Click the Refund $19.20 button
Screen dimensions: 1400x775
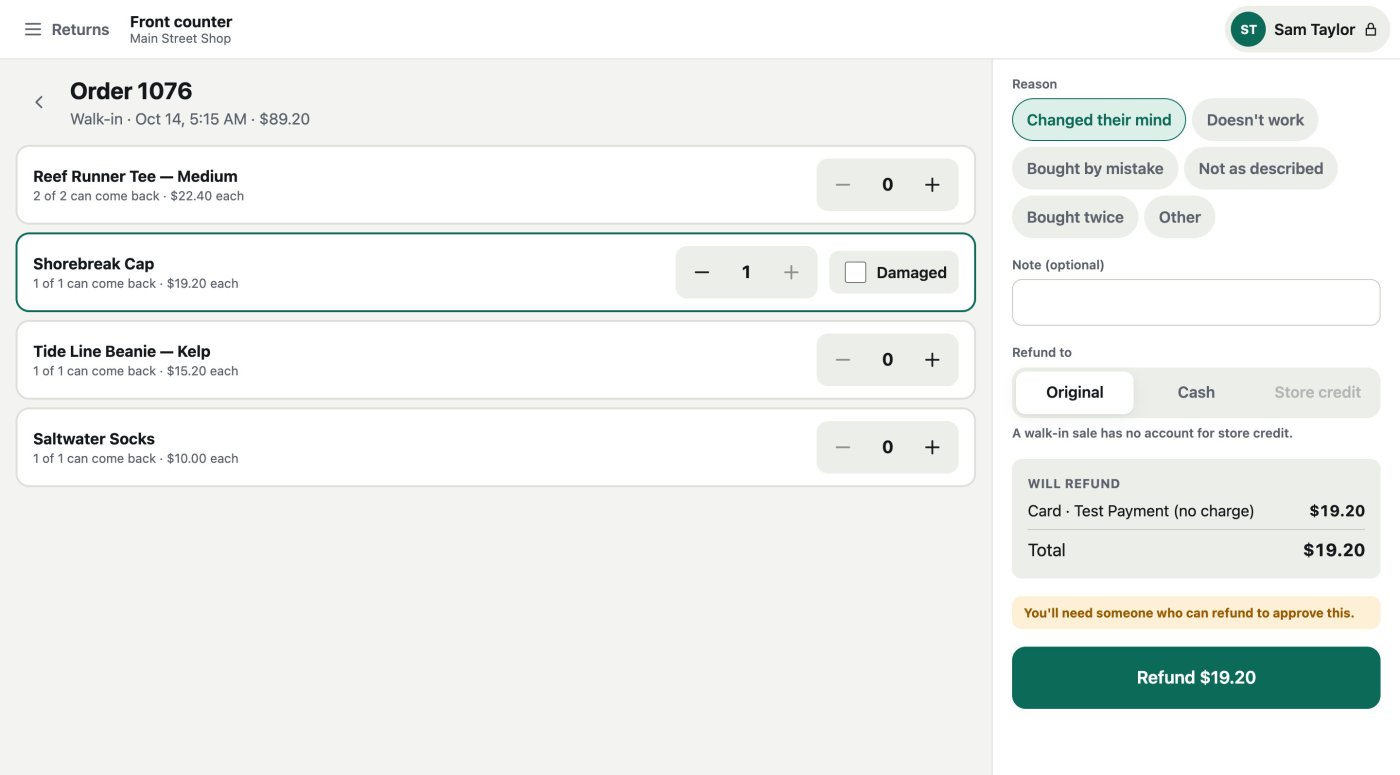click(x=1196, y=678)
